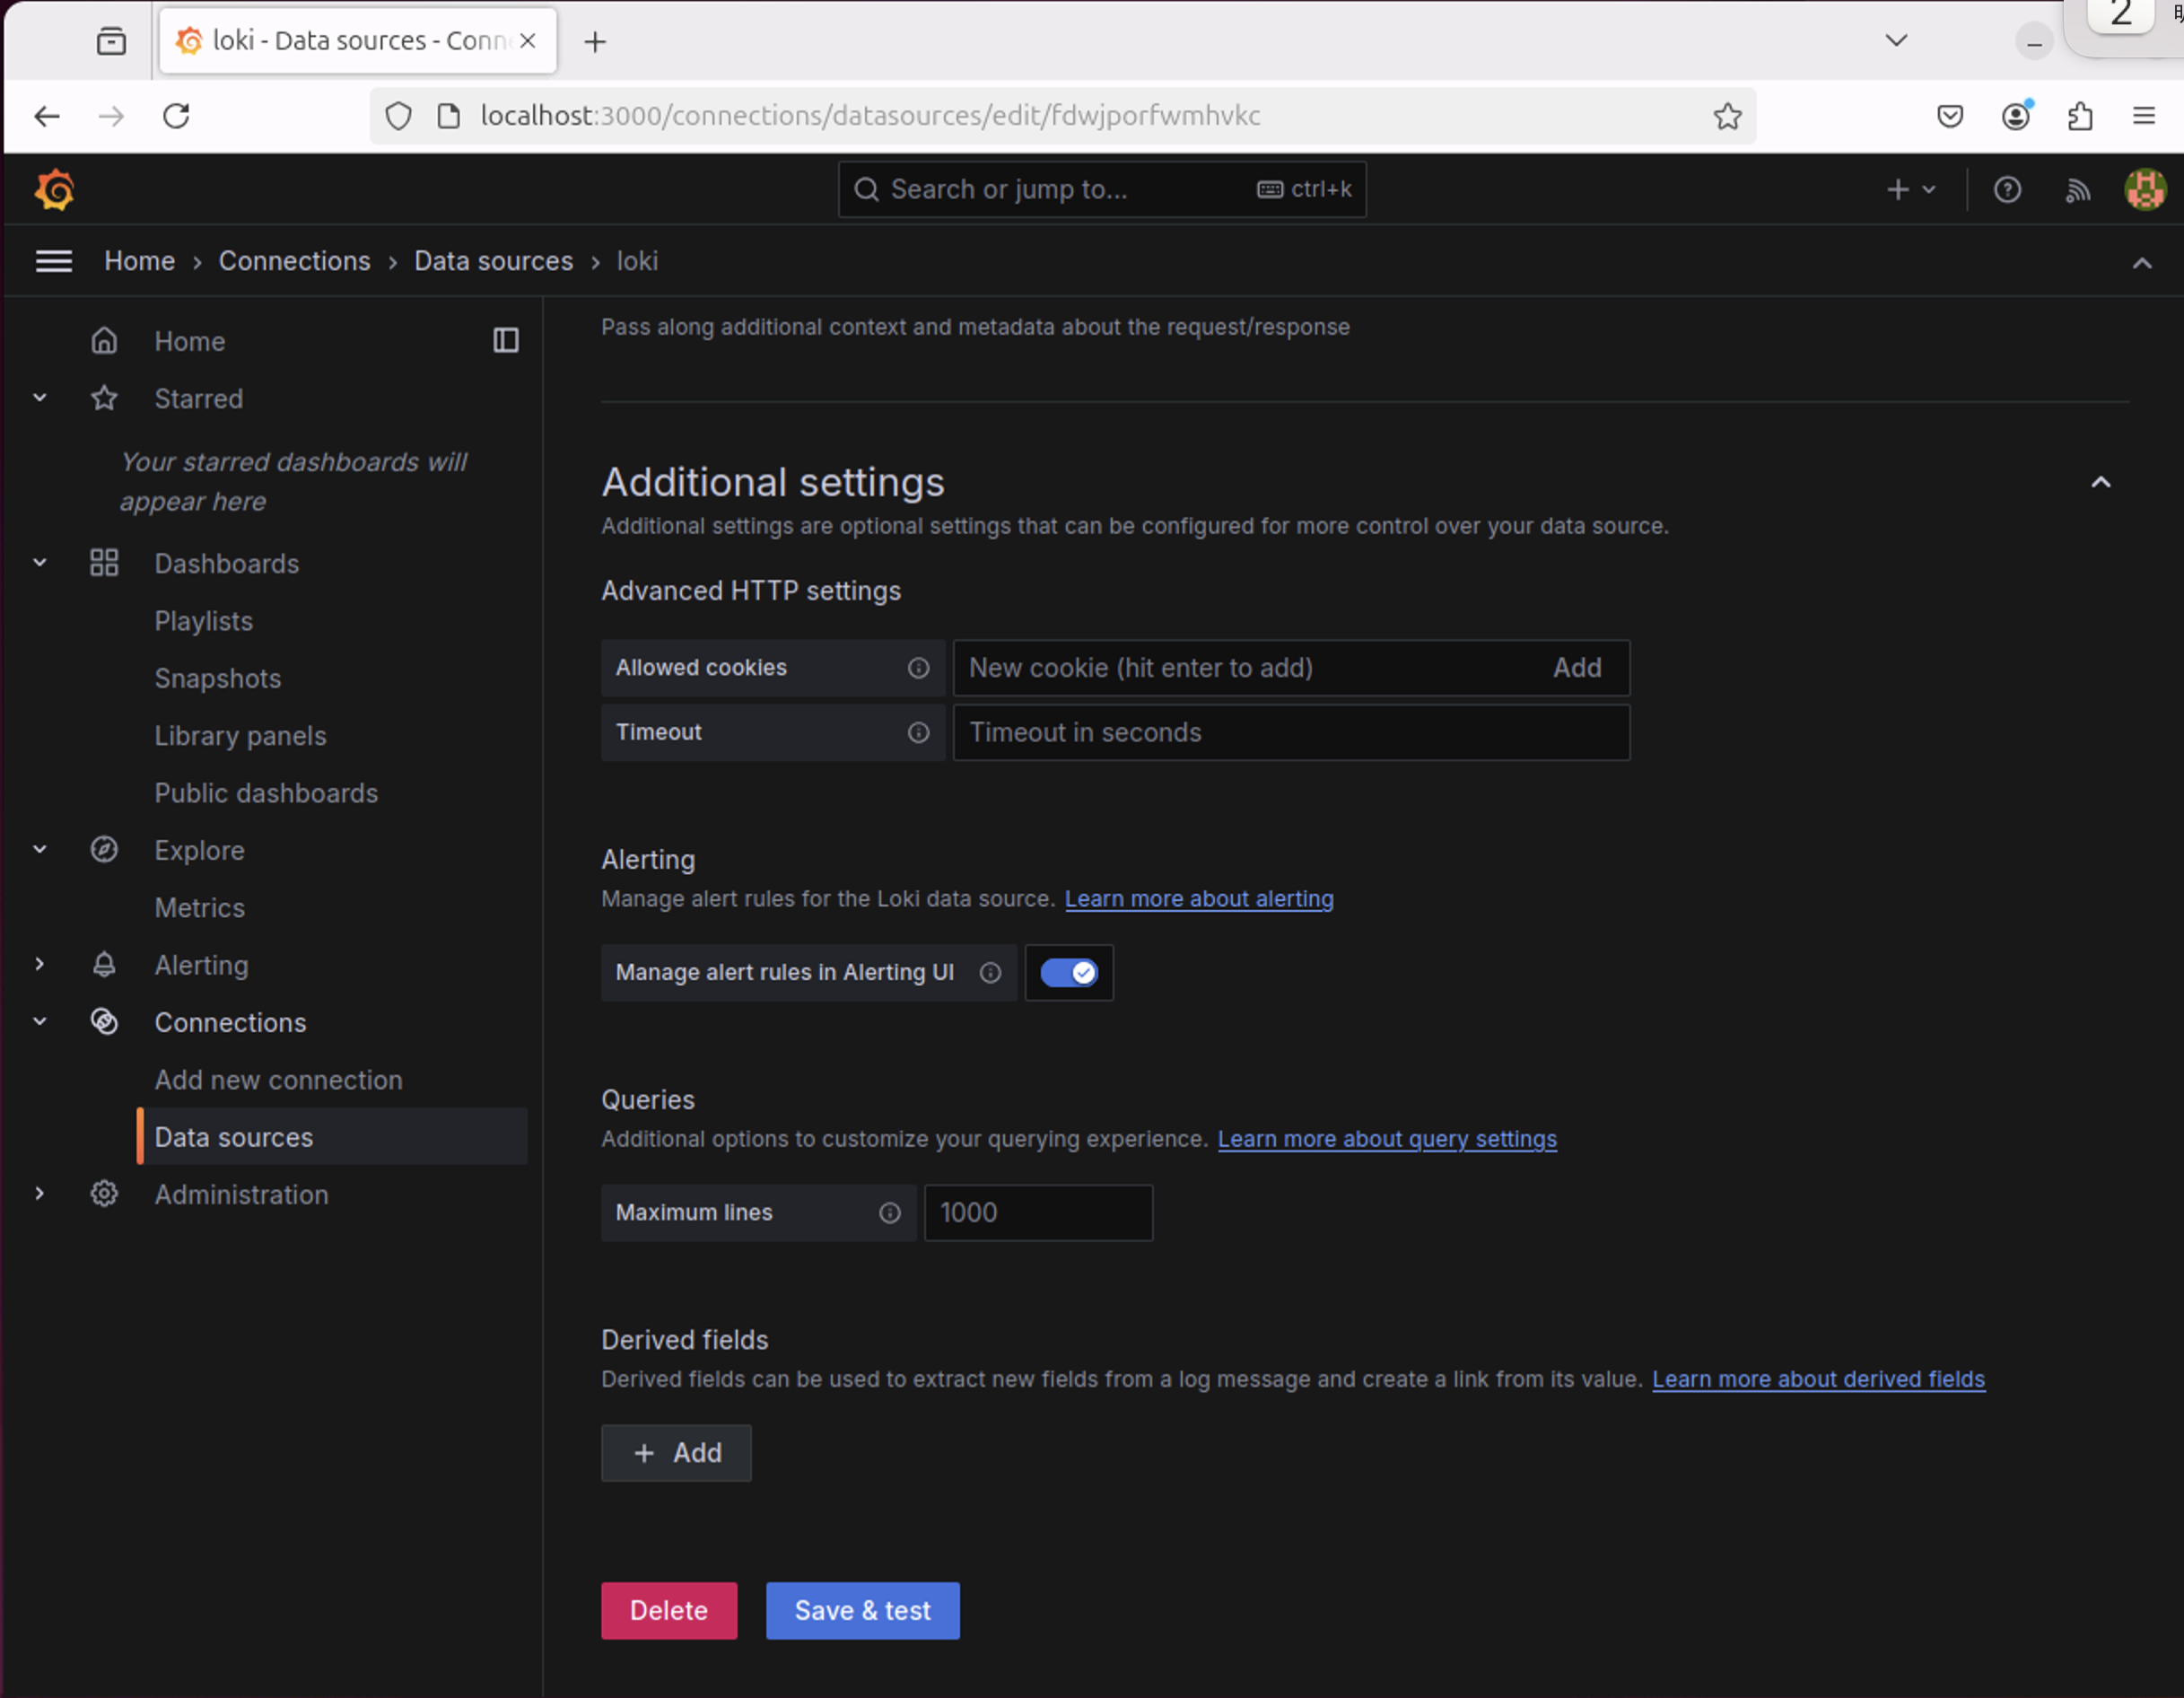Viewport: 2184px width, 1698px height.
Task: Toggle the hamburger menu icon
Action: pos(54,262)
